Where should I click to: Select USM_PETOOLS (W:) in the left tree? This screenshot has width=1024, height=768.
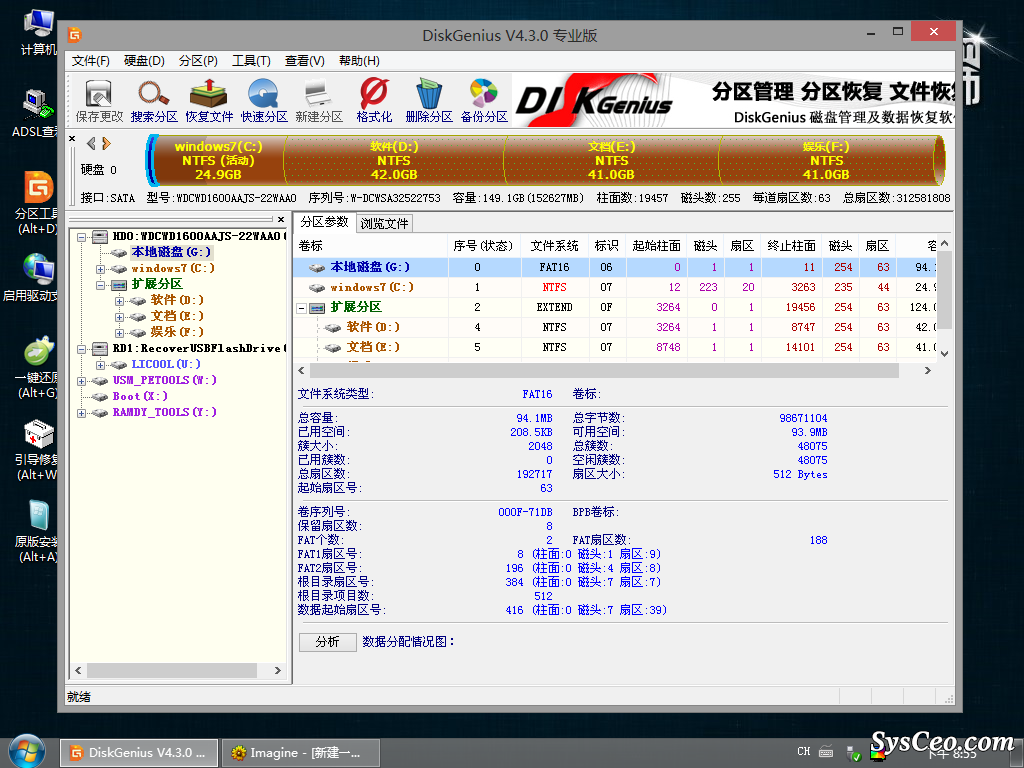[164, 380]
